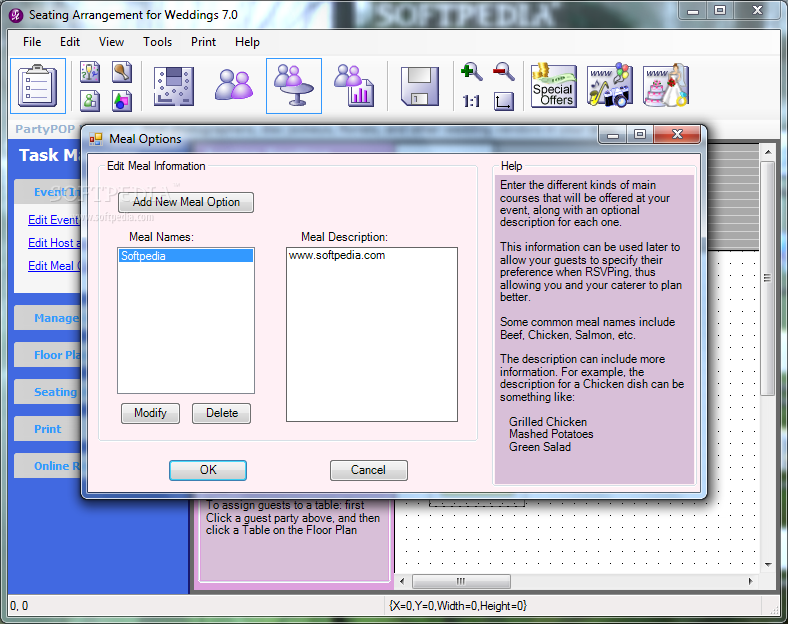Confirm with the OK button
This screenshot has width=788, height=624.
(208, 470)
